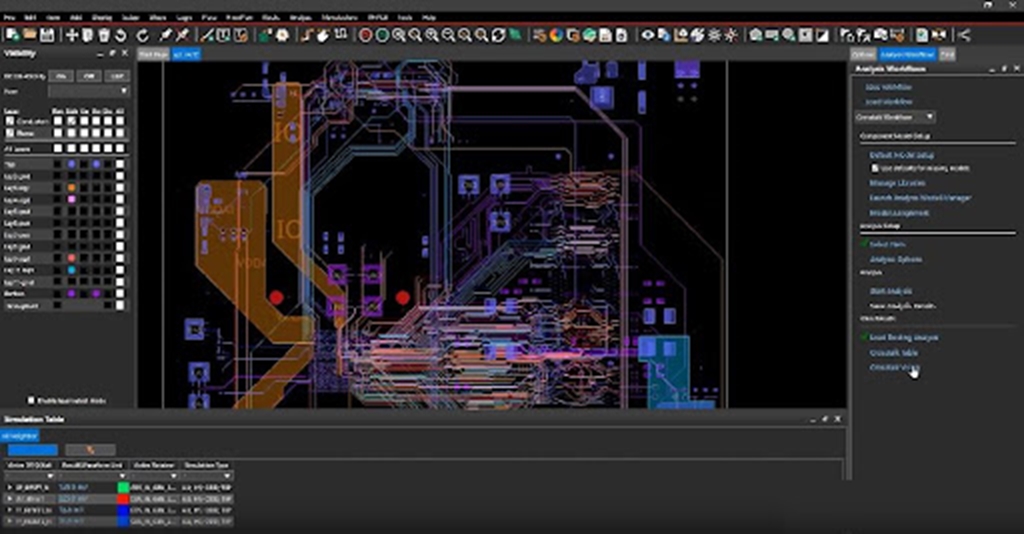The image size is (1024, 534).
Task: Click the orange layer color swatch
Action: [71, 188]
